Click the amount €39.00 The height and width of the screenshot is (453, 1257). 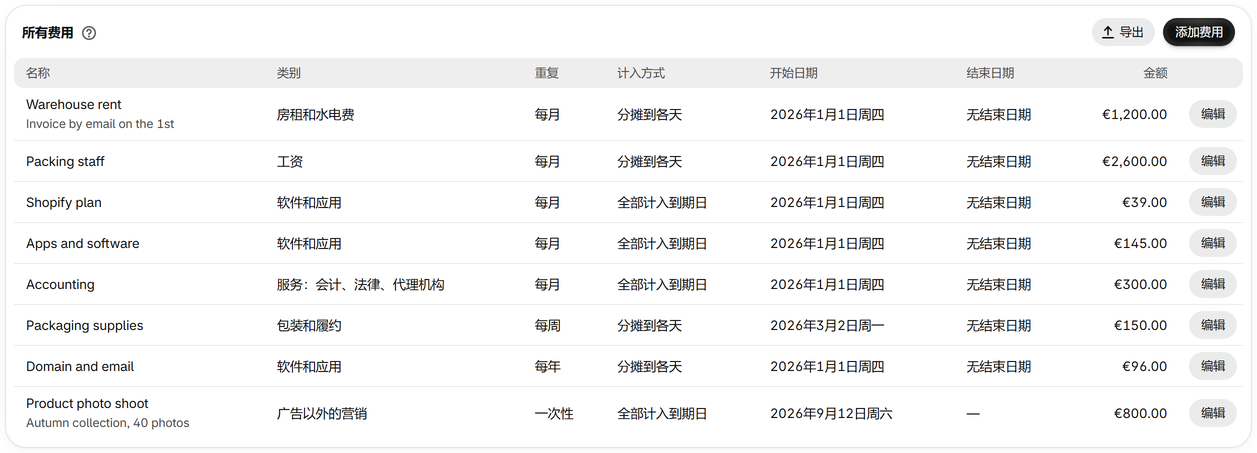click(x=1144, y=202)
